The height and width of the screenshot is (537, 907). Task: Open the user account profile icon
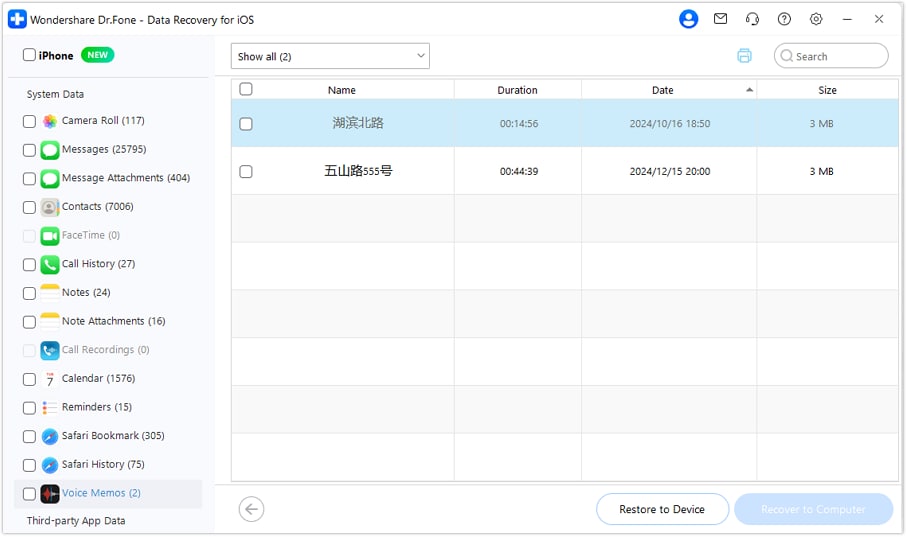point(688,19)
